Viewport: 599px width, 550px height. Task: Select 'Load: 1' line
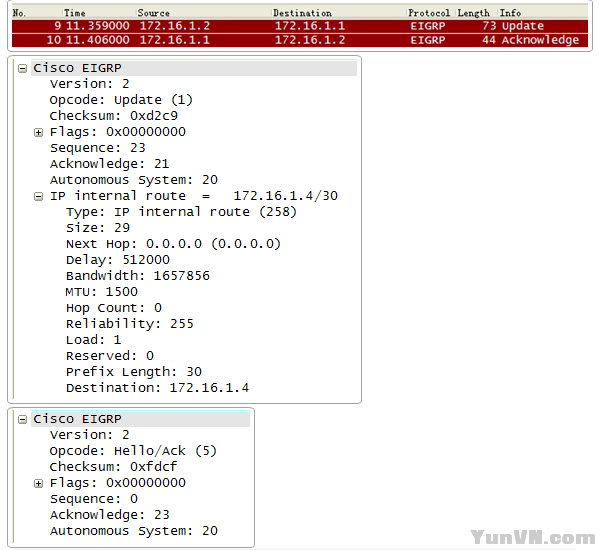point(94,340)
